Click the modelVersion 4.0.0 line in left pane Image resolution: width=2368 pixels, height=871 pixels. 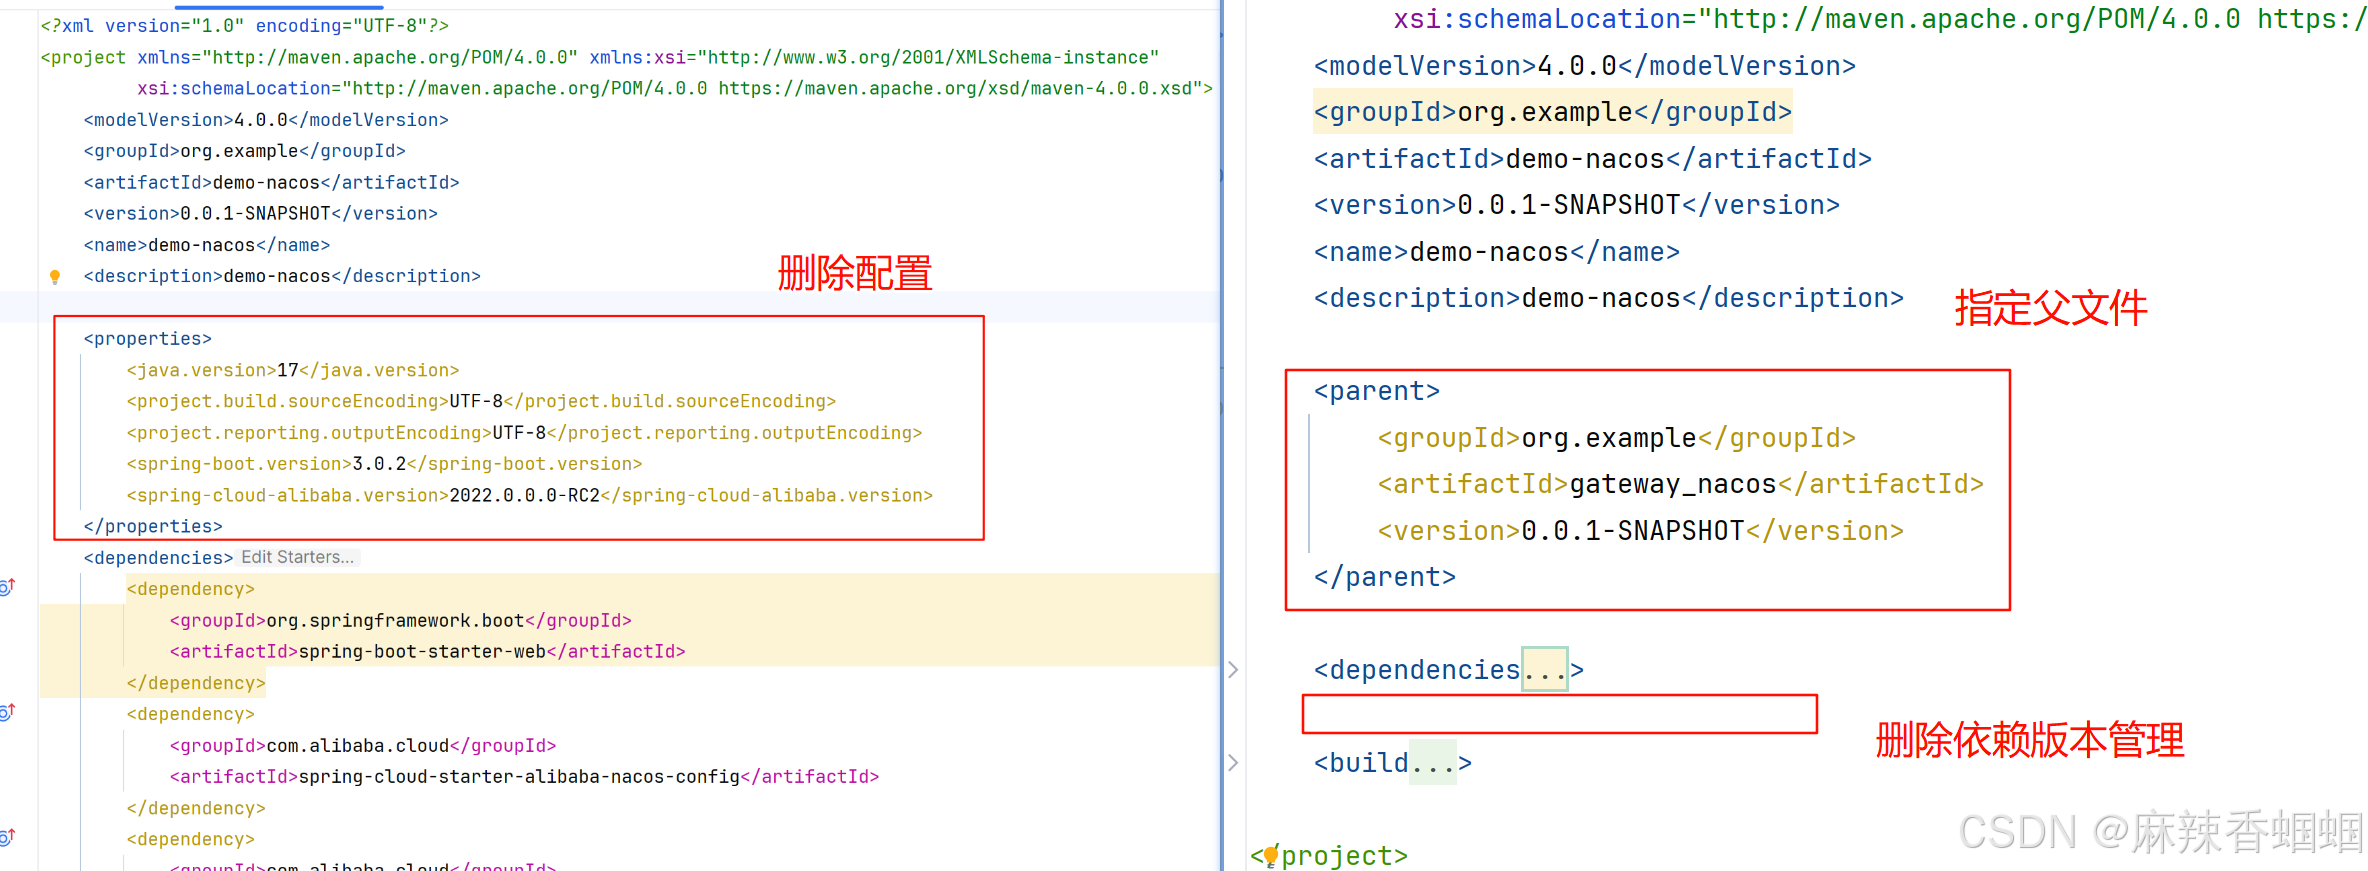tap(266, 120)
